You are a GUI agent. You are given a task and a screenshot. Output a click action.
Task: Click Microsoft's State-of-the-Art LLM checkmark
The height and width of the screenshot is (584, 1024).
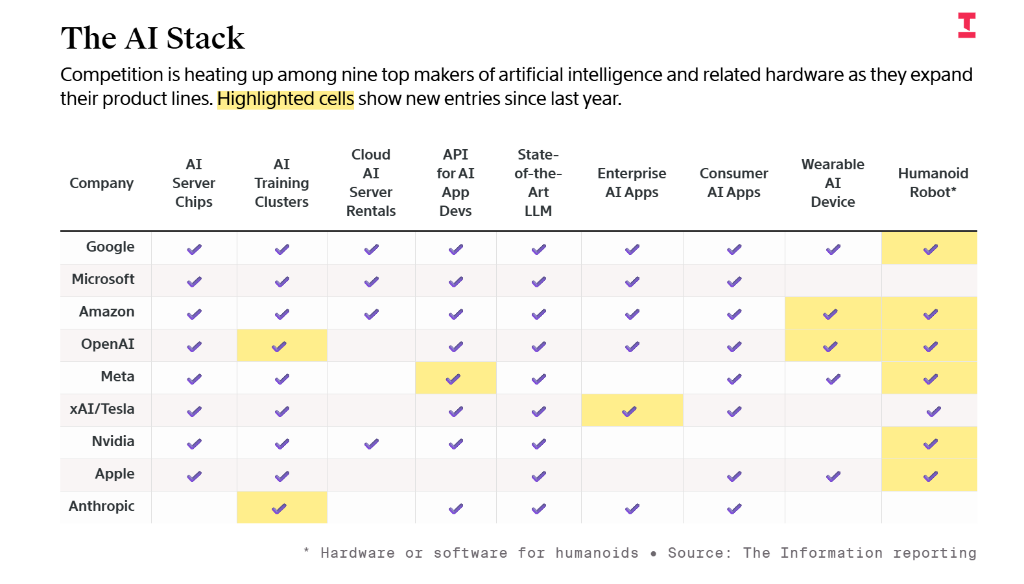pyautogui.click(x=538, y=281)
